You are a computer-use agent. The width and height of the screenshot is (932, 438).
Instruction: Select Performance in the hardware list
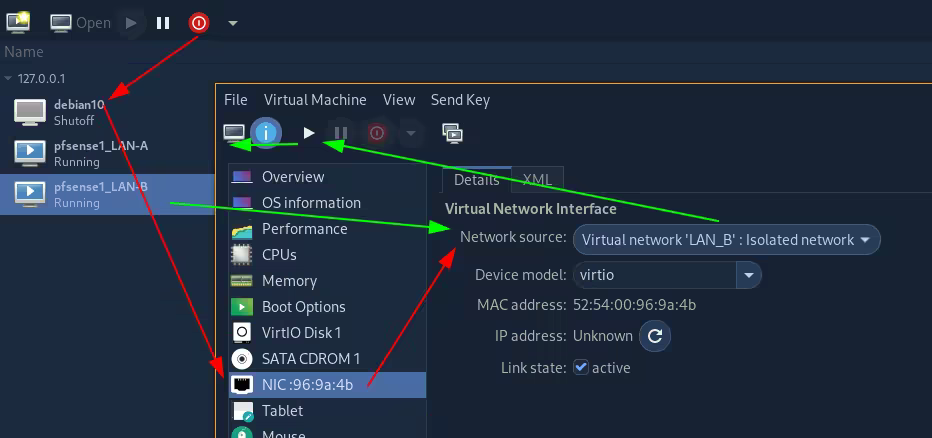click(x=328, y=229)
